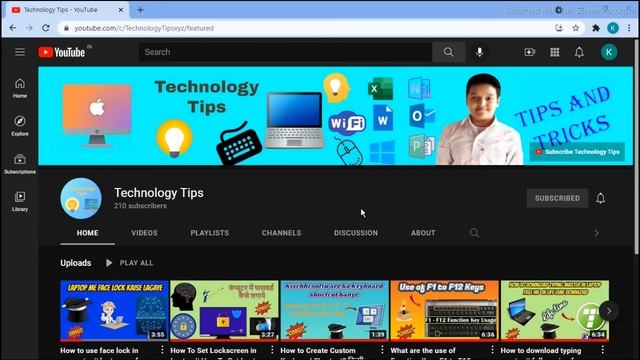This screenshot has height=360, width=640.
Task: Open Subscriptions in the left sidebar
Action: tap(20, 164)
